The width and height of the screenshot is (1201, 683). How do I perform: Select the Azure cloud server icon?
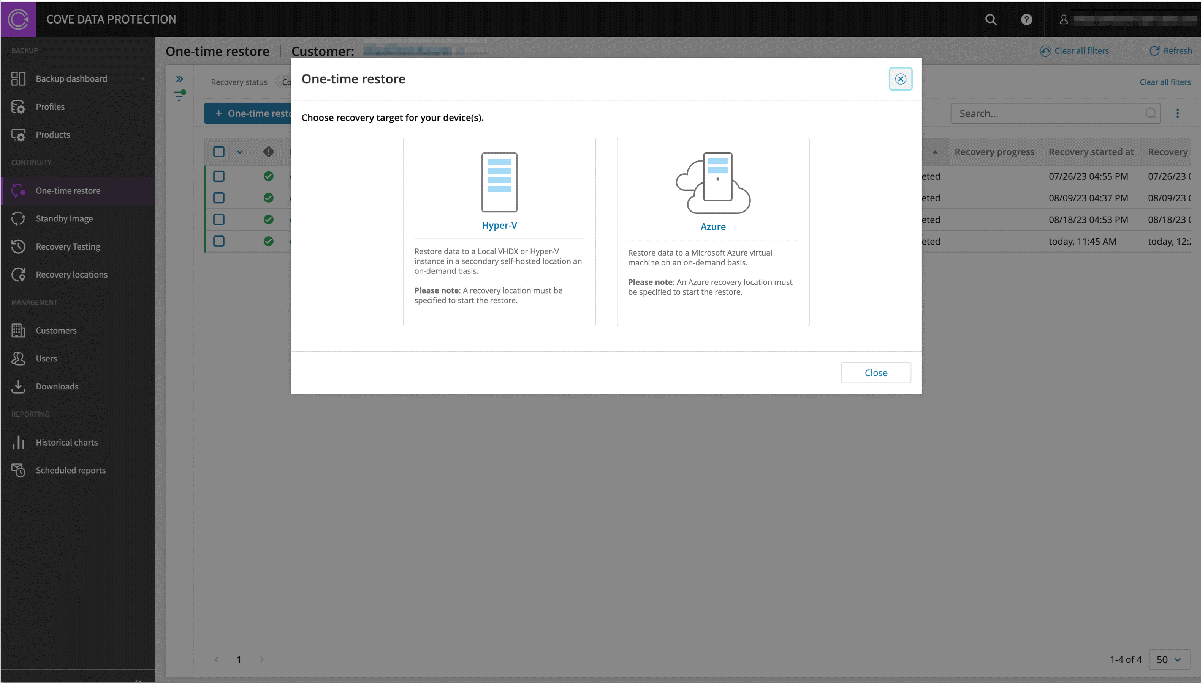713,183
